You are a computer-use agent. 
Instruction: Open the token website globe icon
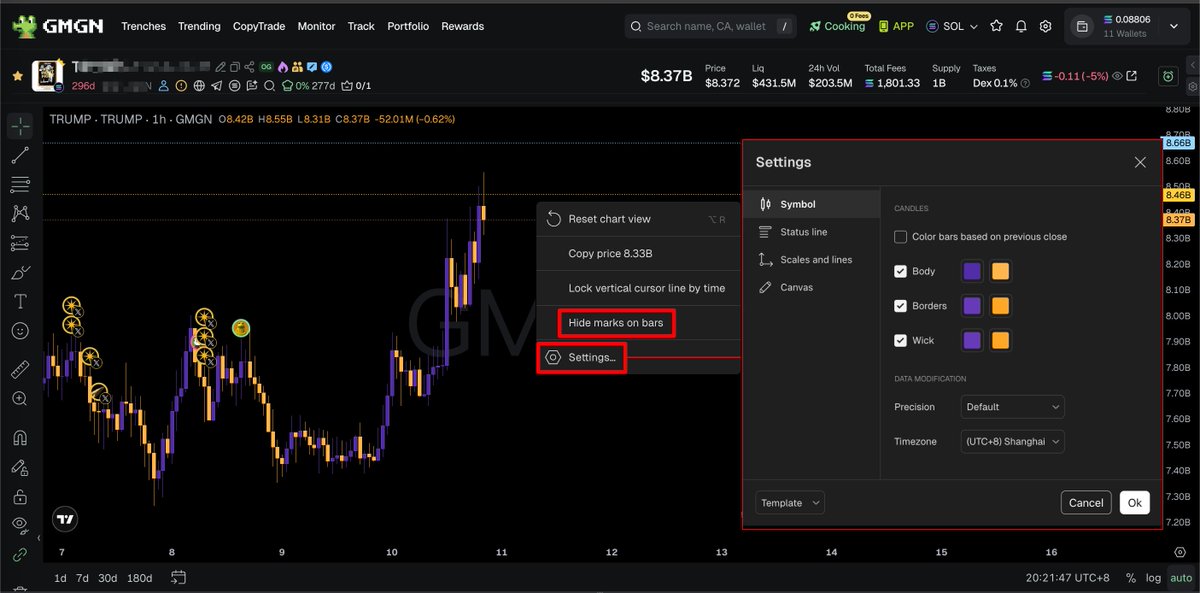[x=199, y=86]
